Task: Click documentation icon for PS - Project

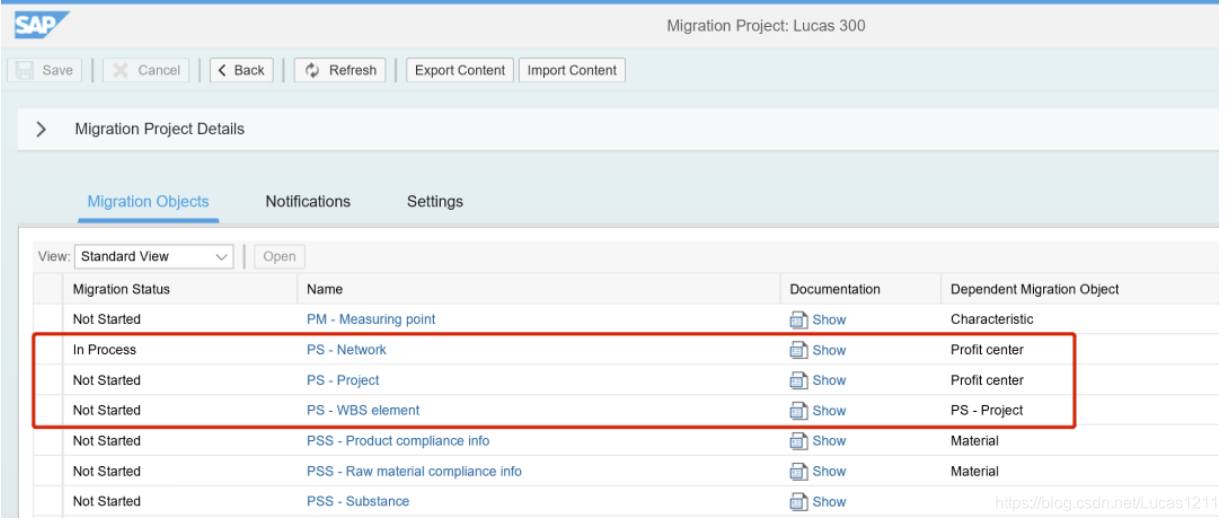Action: coord(798,380)
